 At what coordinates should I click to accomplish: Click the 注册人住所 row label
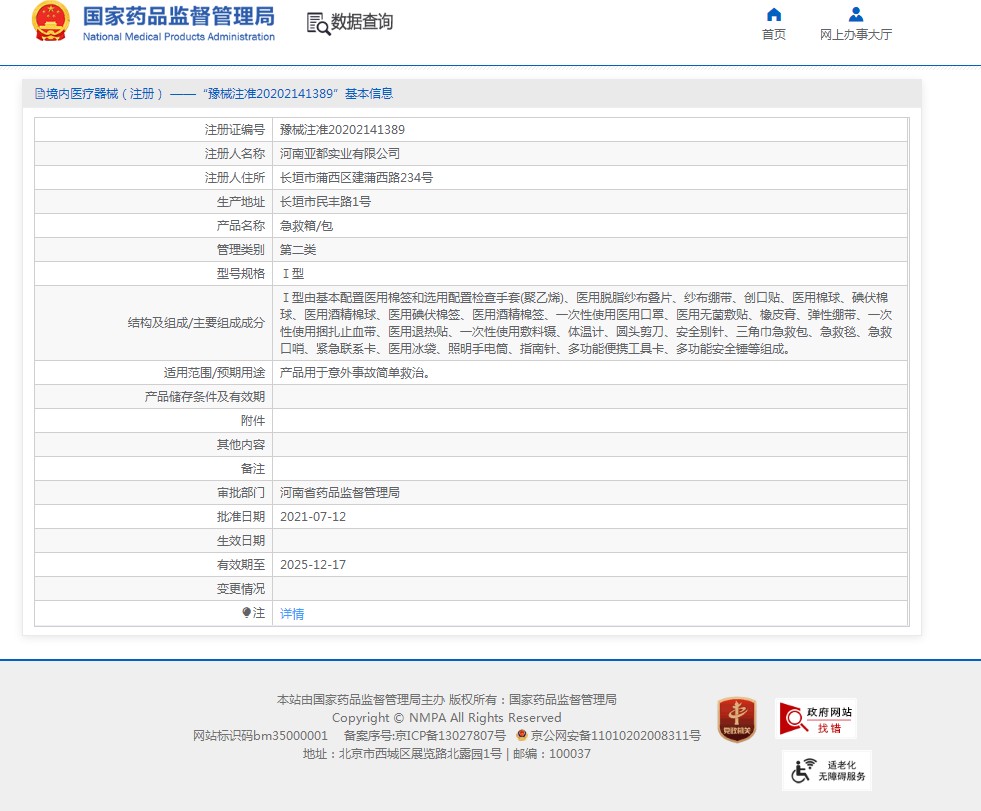235,178
